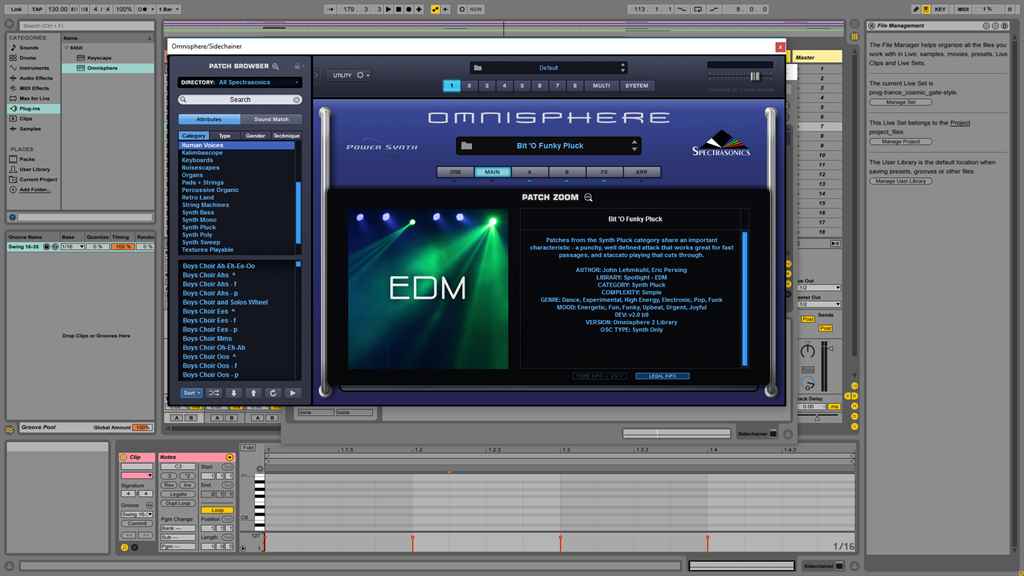Click Ableton transport Stop button
Image resolution: width=1024 pixels, height=576 pixels.
tap(398, 10)
